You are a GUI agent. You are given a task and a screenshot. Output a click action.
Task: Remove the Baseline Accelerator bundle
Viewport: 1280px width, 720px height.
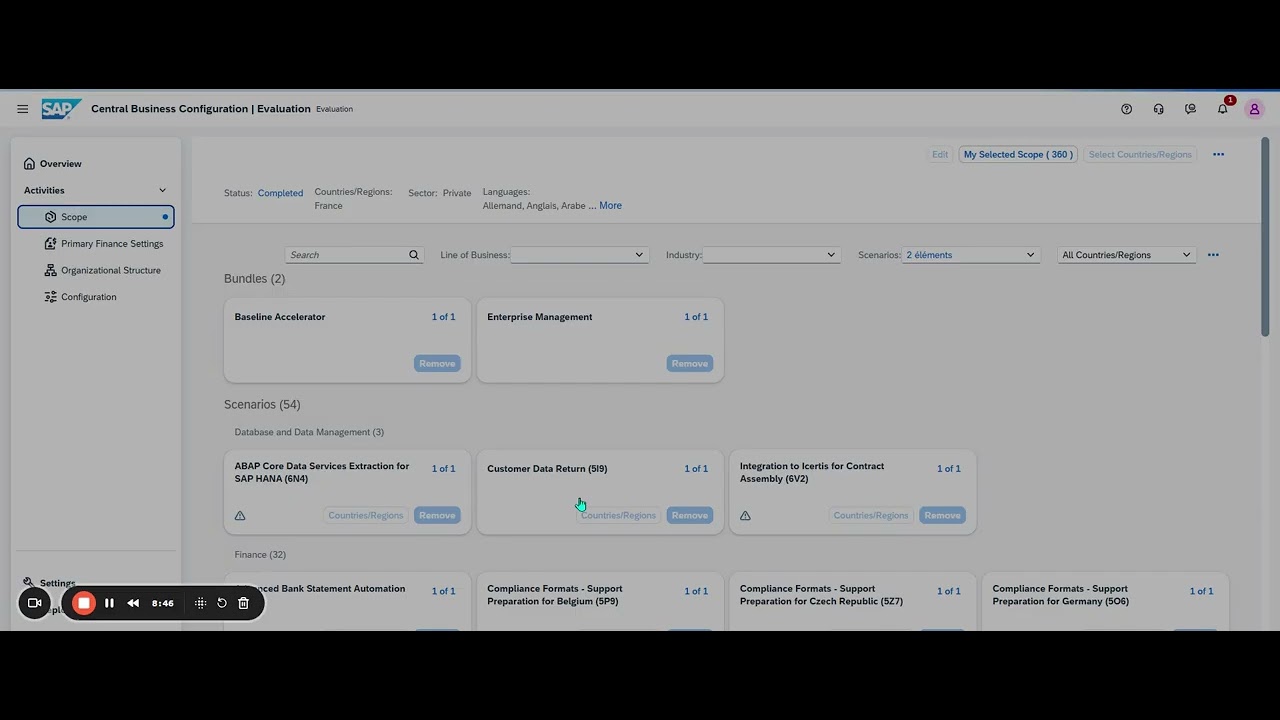(437, 364)
